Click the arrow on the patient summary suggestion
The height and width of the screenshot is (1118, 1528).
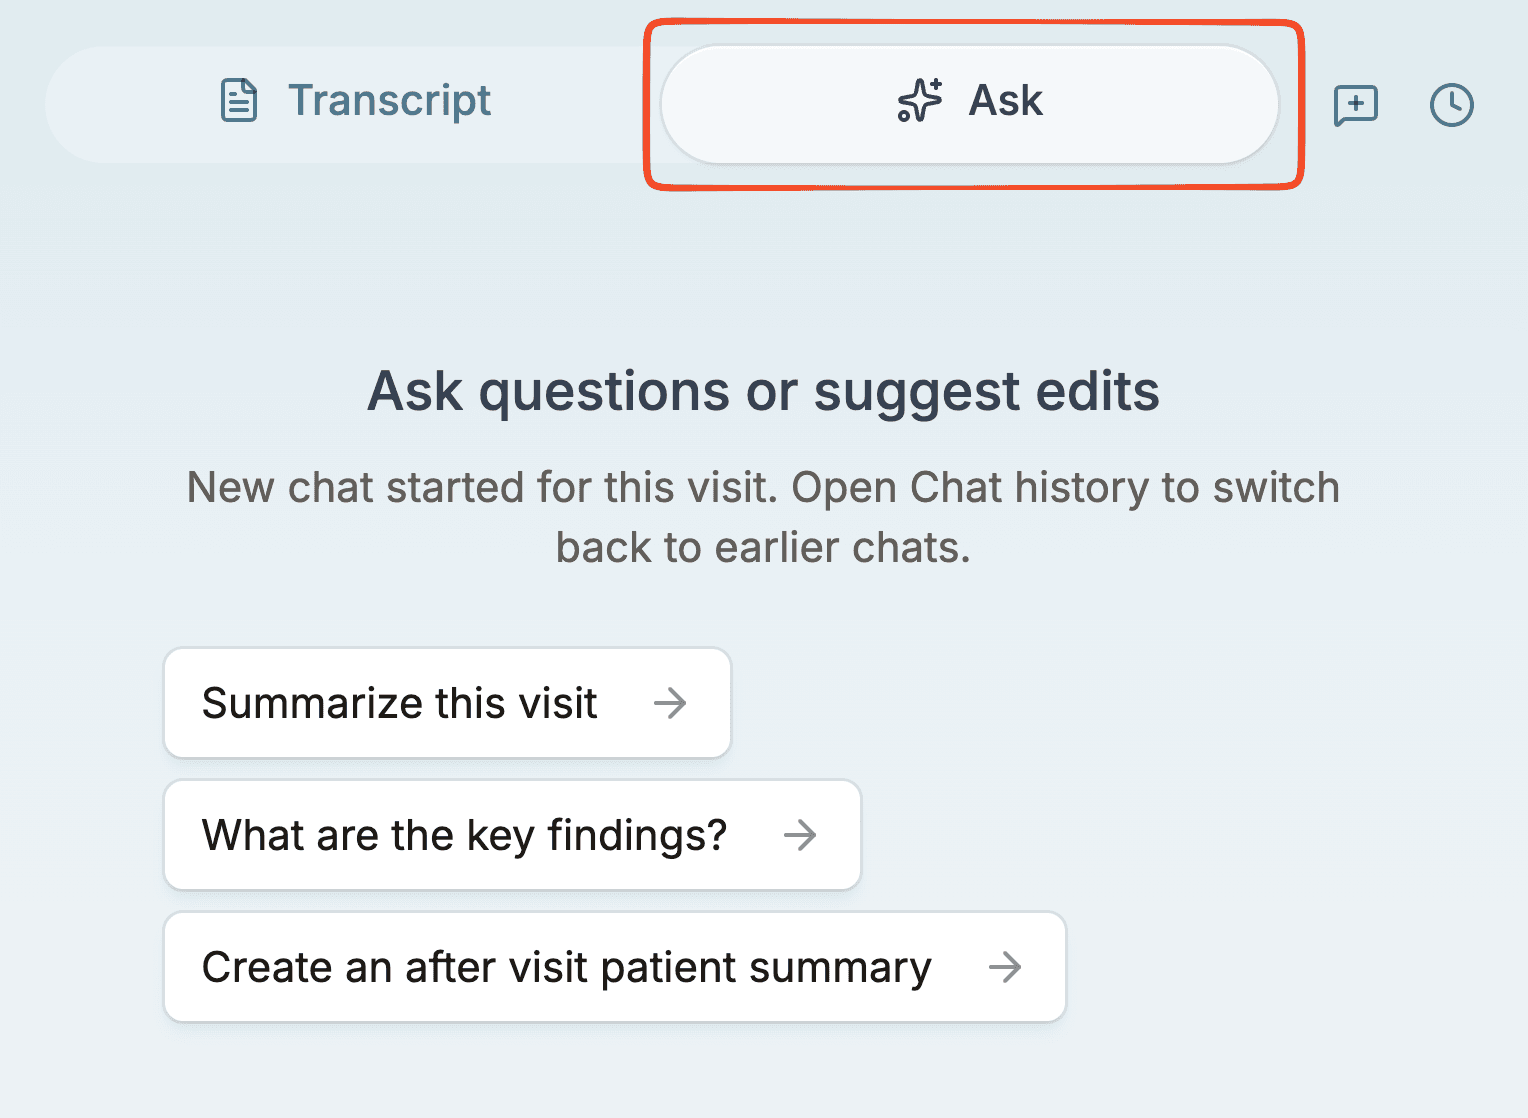[1005, 967]
